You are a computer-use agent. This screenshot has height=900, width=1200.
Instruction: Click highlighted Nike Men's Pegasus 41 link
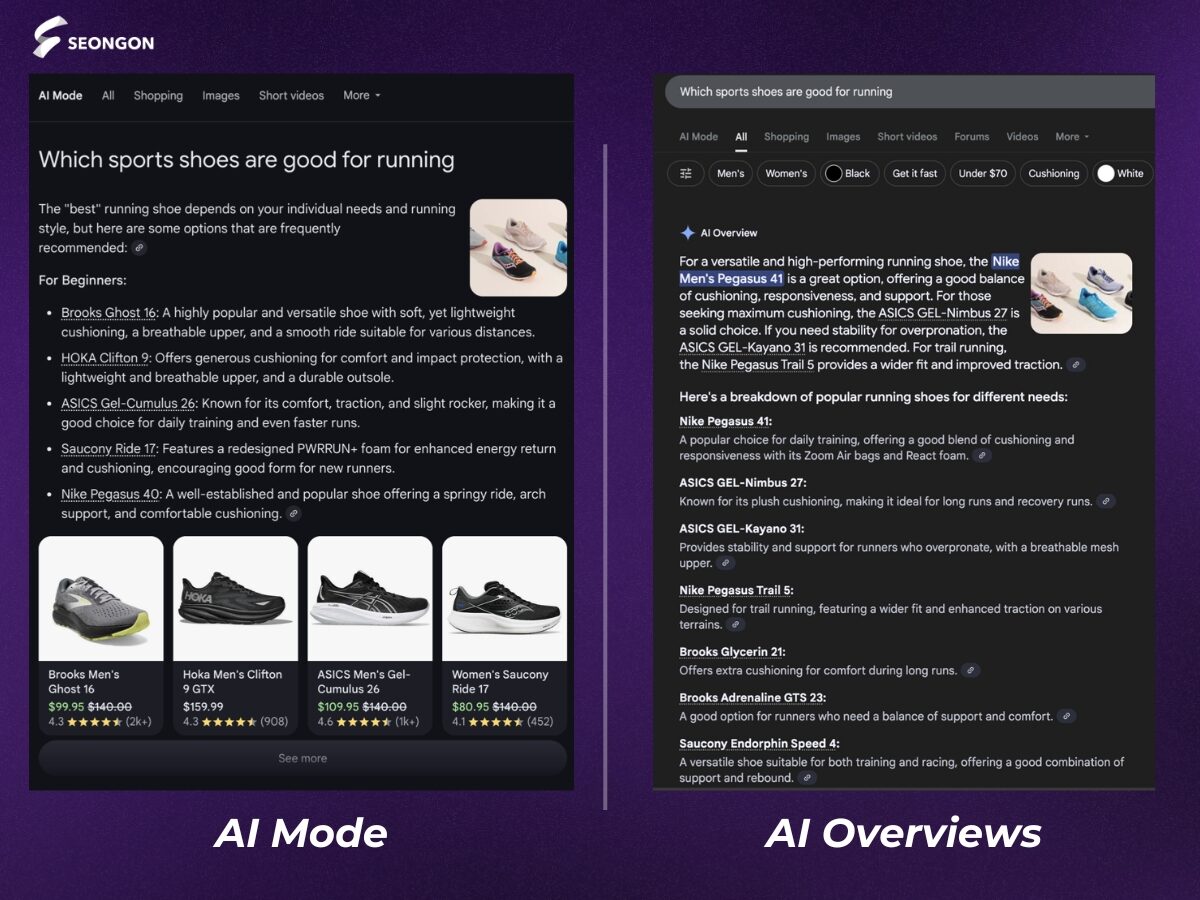point(849,270)
